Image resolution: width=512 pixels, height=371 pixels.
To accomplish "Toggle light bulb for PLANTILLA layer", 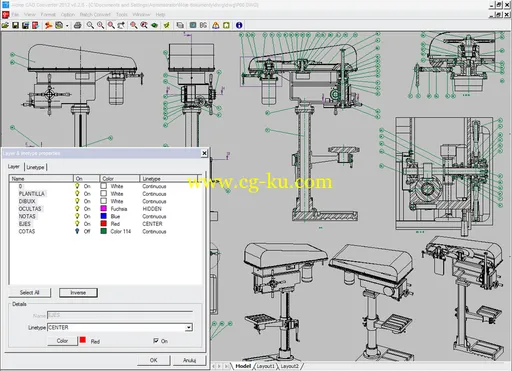I will pos(77,194).
